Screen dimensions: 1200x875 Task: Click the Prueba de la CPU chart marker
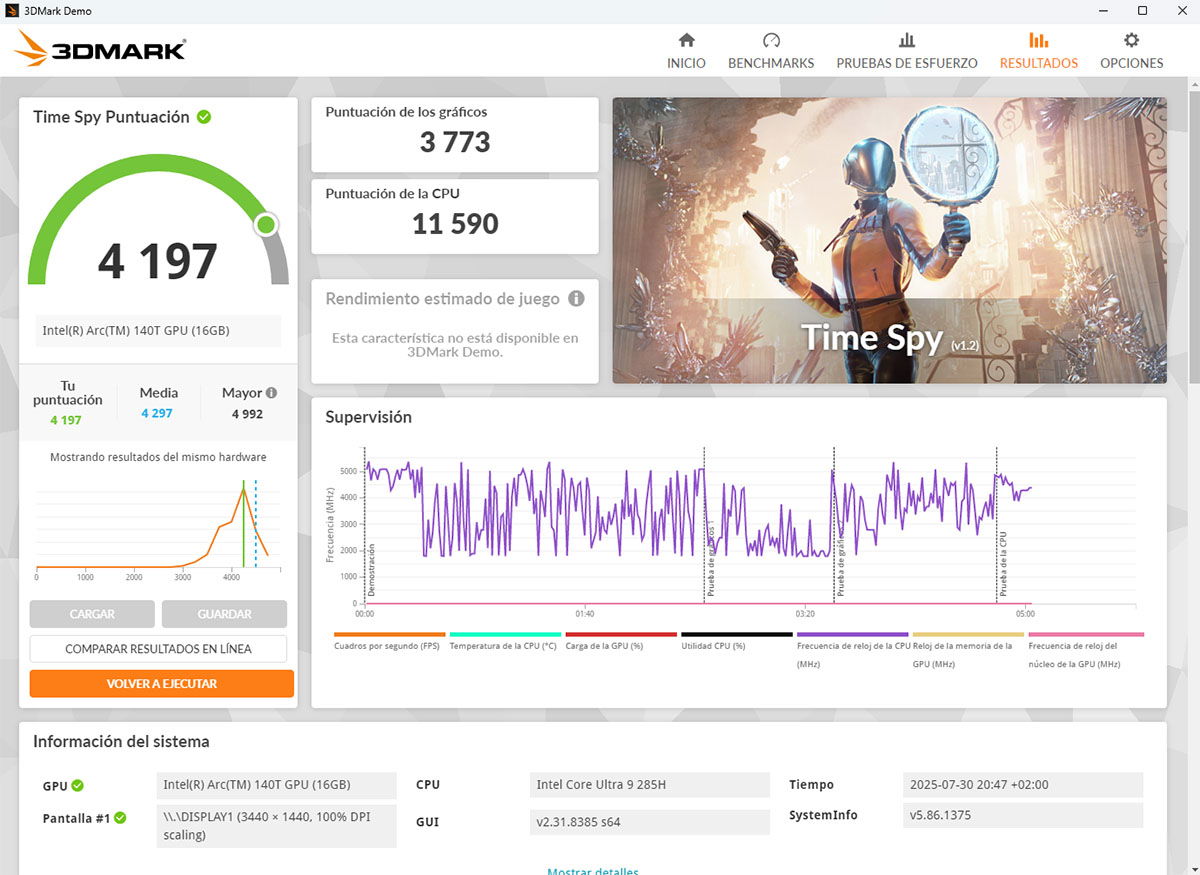pyautogui.click(x=1003, y=564)
